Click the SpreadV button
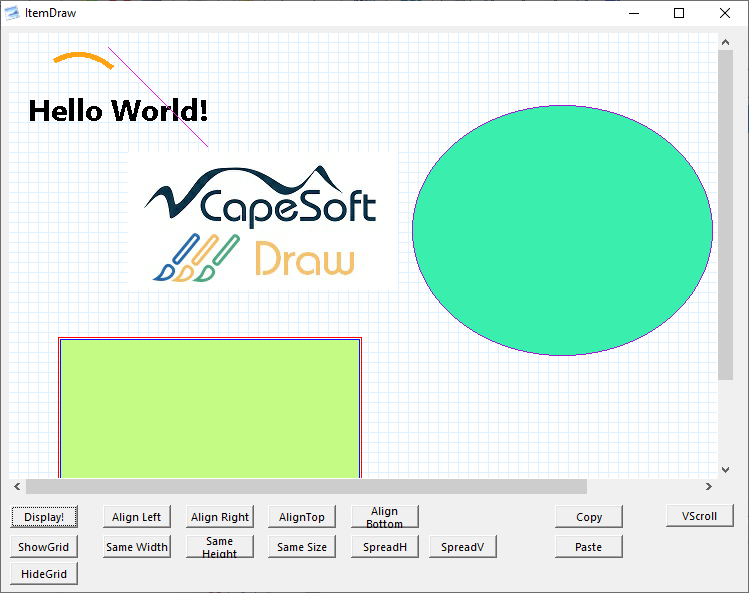The height and width of the screenshot is (594, 749). [x=462, y=547]
